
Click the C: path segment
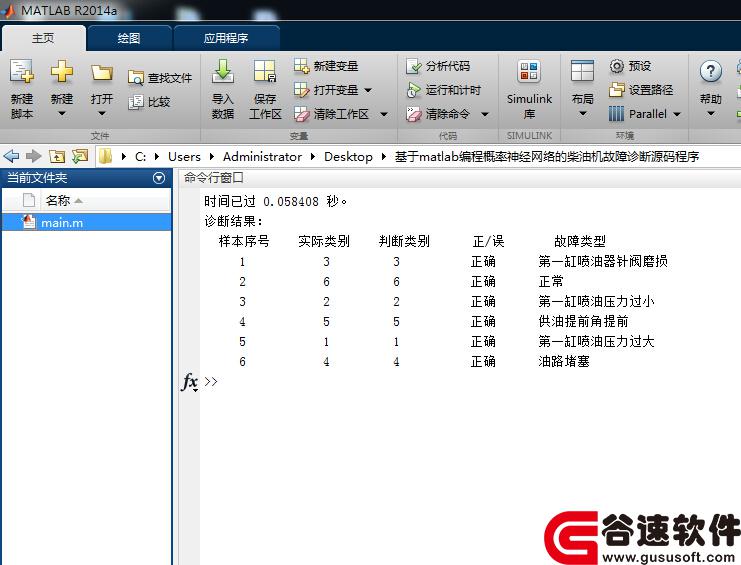[x=140, y=156]
